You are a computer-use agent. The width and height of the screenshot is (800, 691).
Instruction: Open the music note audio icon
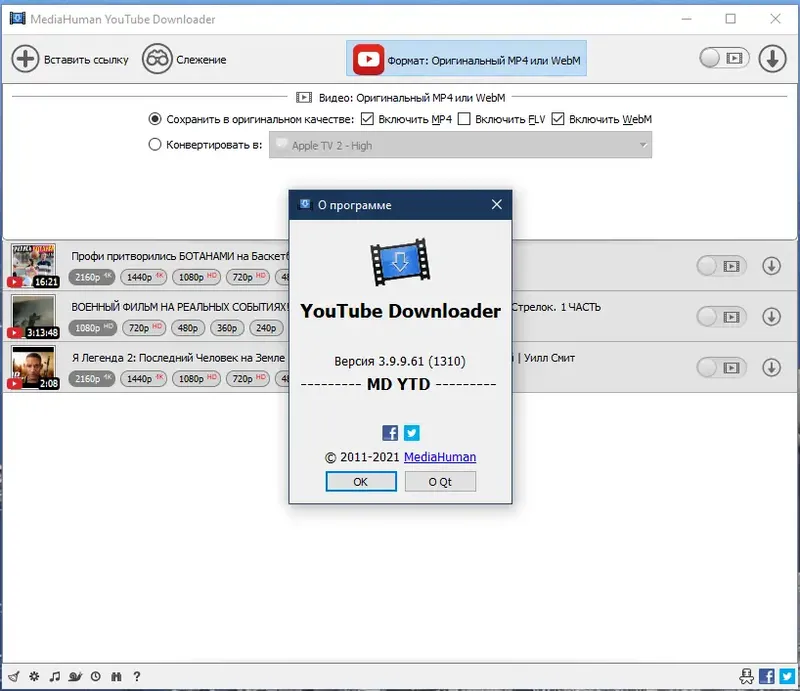pos(55,677)
